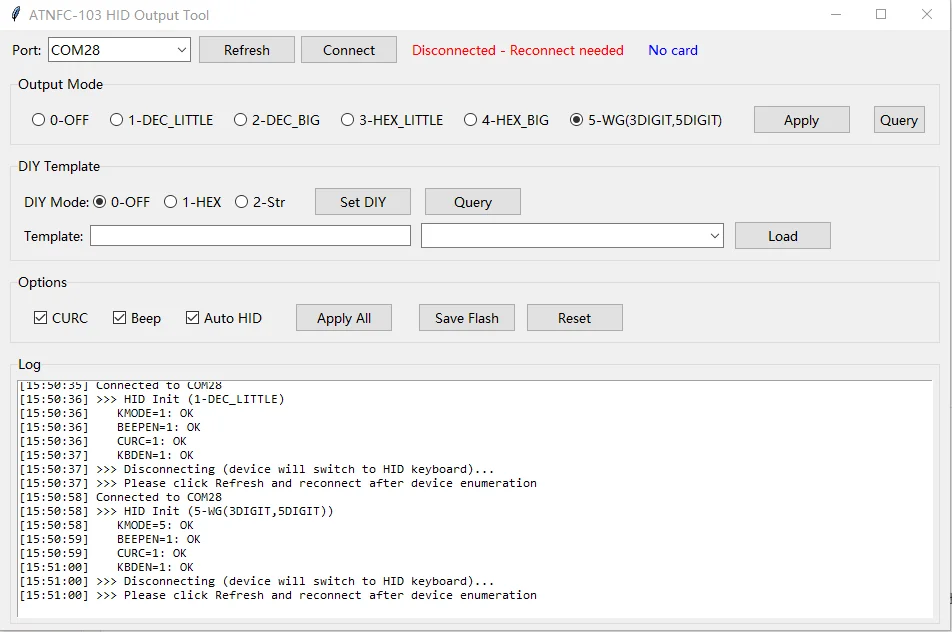This screenshot has height=632, width=952.
Task: Click the log line 'HID Init (5-WG(3DIGIT,5DIGIT))'
Action: [x=228, y=511]
